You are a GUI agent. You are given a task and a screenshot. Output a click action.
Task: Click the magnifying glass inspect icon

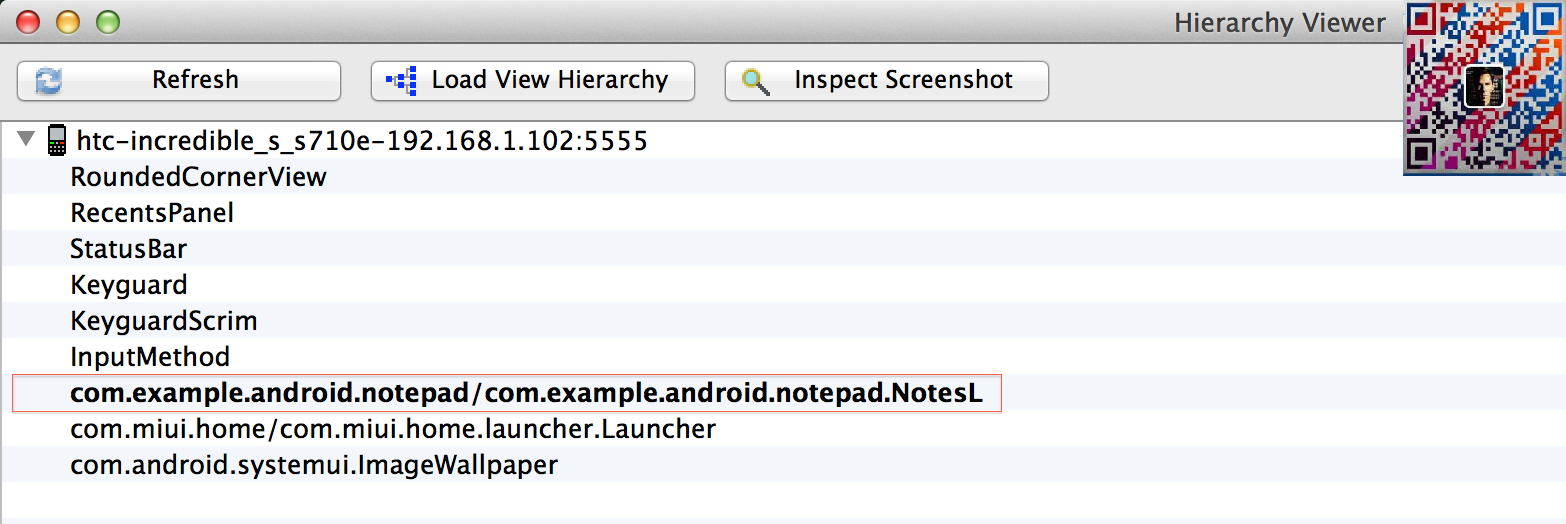click(755, 82)
